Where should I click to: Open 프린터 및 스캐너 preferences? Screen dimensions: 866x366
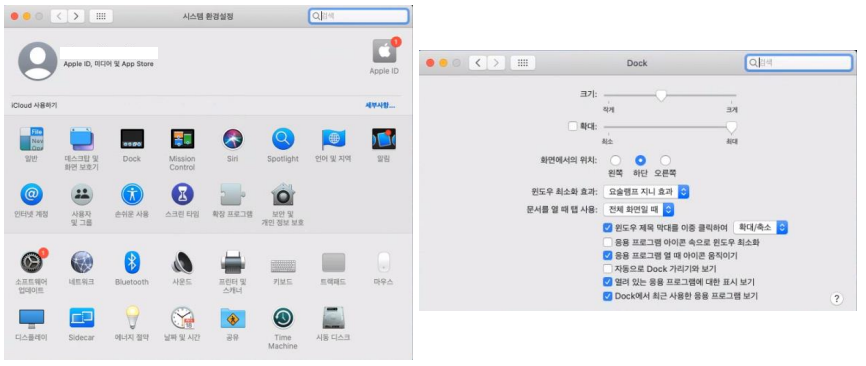[233, 262]
